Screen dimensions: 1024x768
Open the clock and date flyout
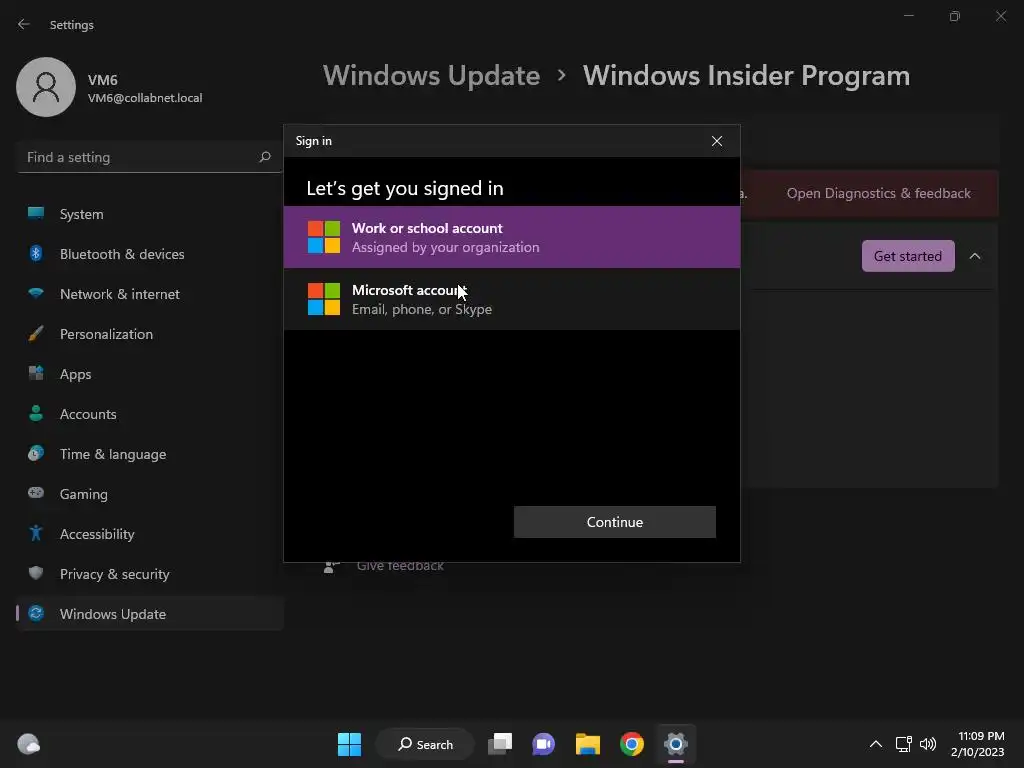click(978, 744)
